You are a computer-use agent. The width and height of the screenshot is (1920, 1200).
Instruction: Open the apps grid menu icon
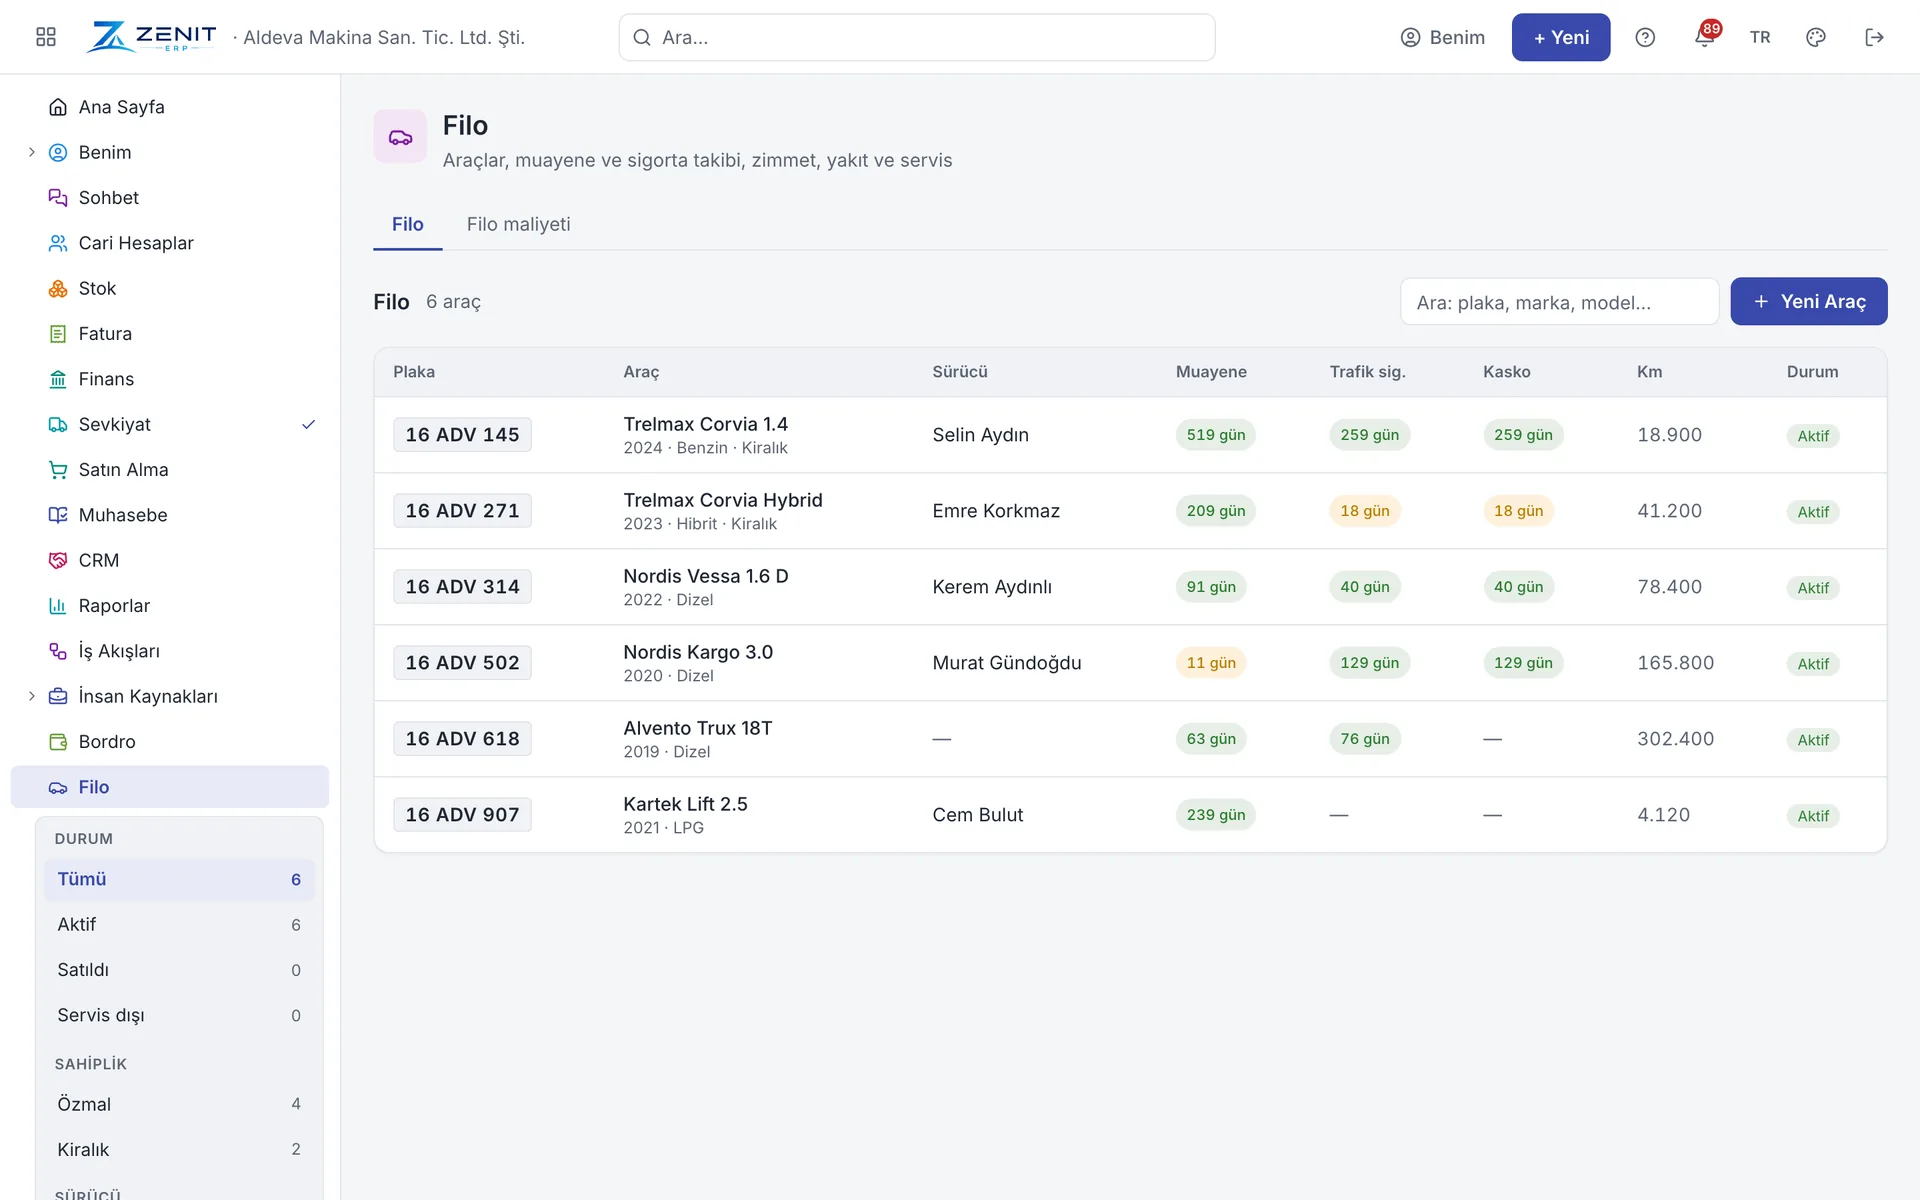point(46,37)
